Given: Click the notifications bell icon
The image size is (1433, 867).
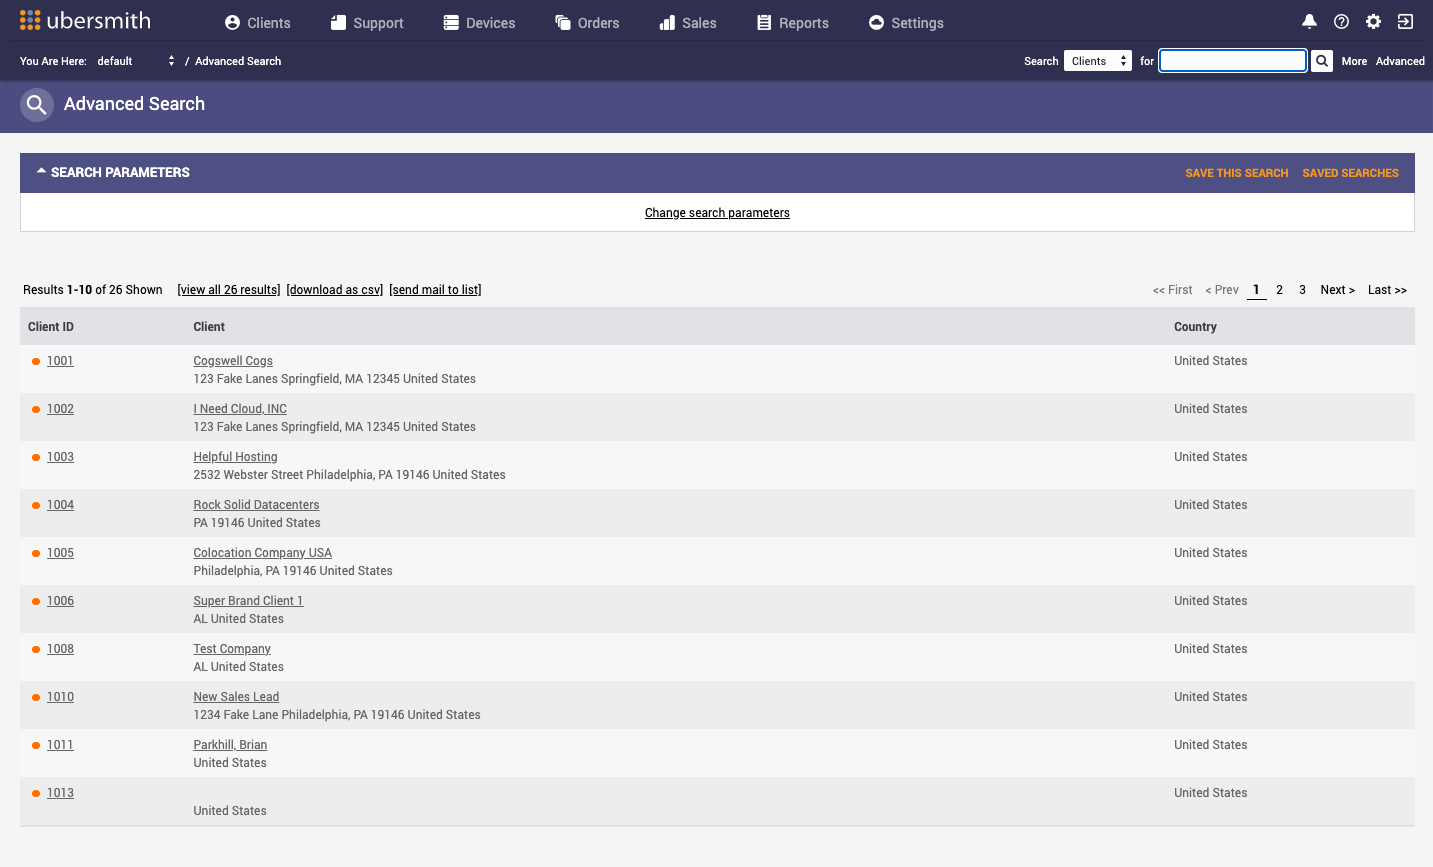Looking at the screenshot, I should tap(1309, 22).
